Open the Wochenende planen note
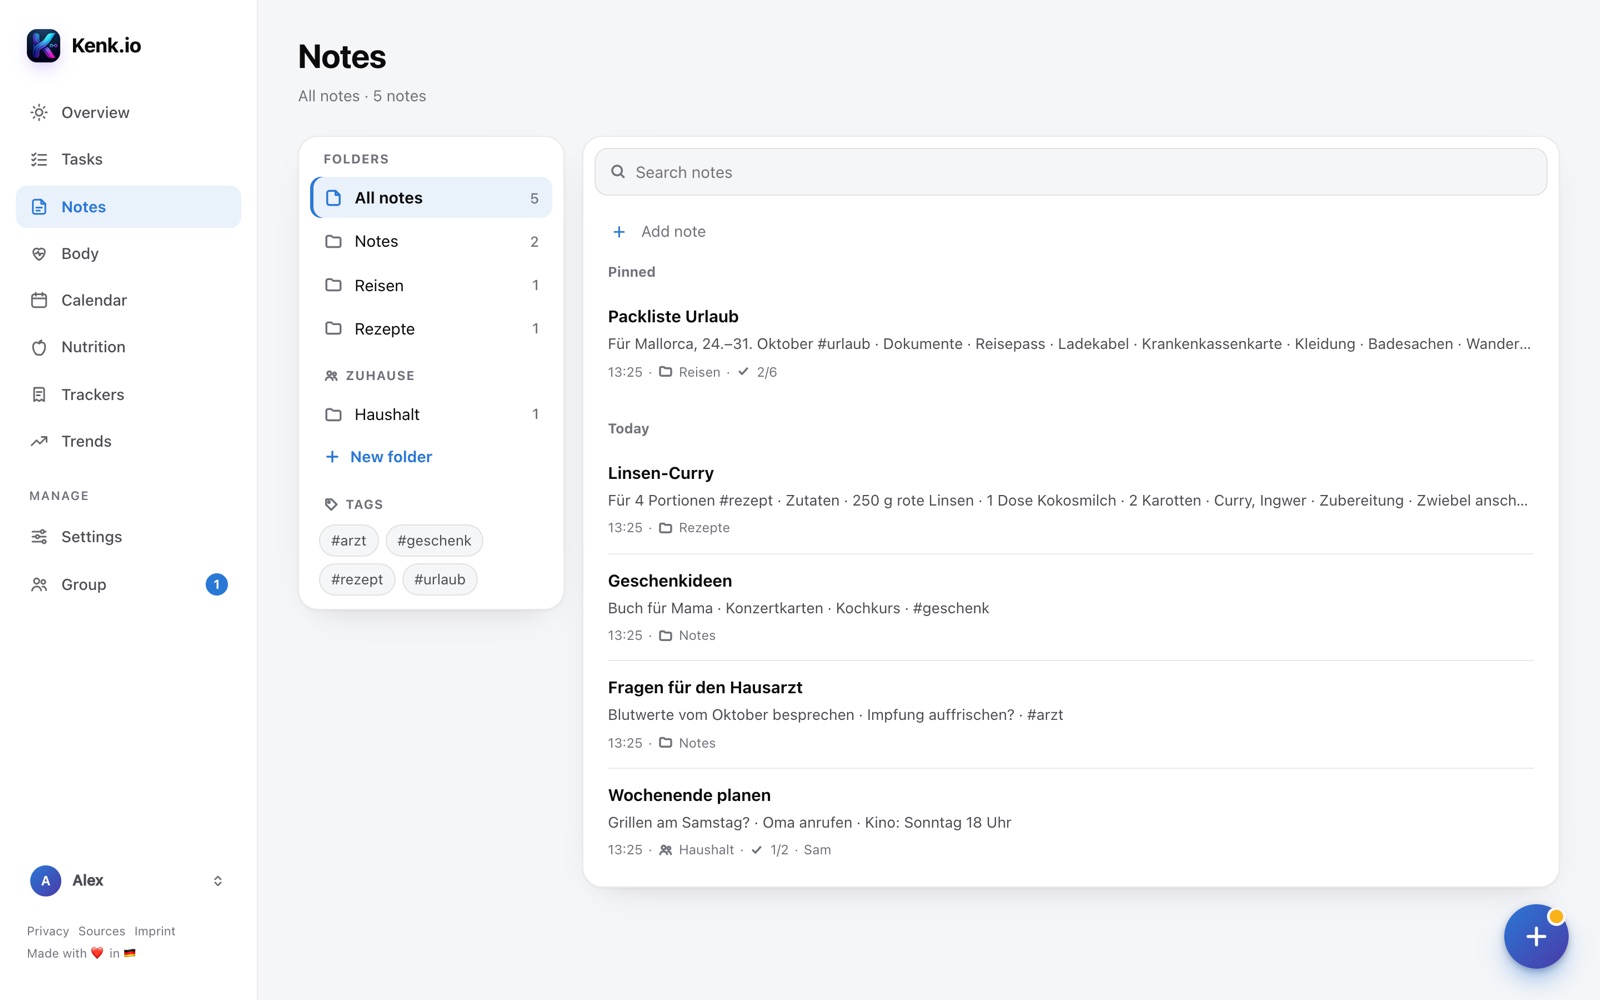Screen dimensions: 1600x1000 [x=1071, y=822]
